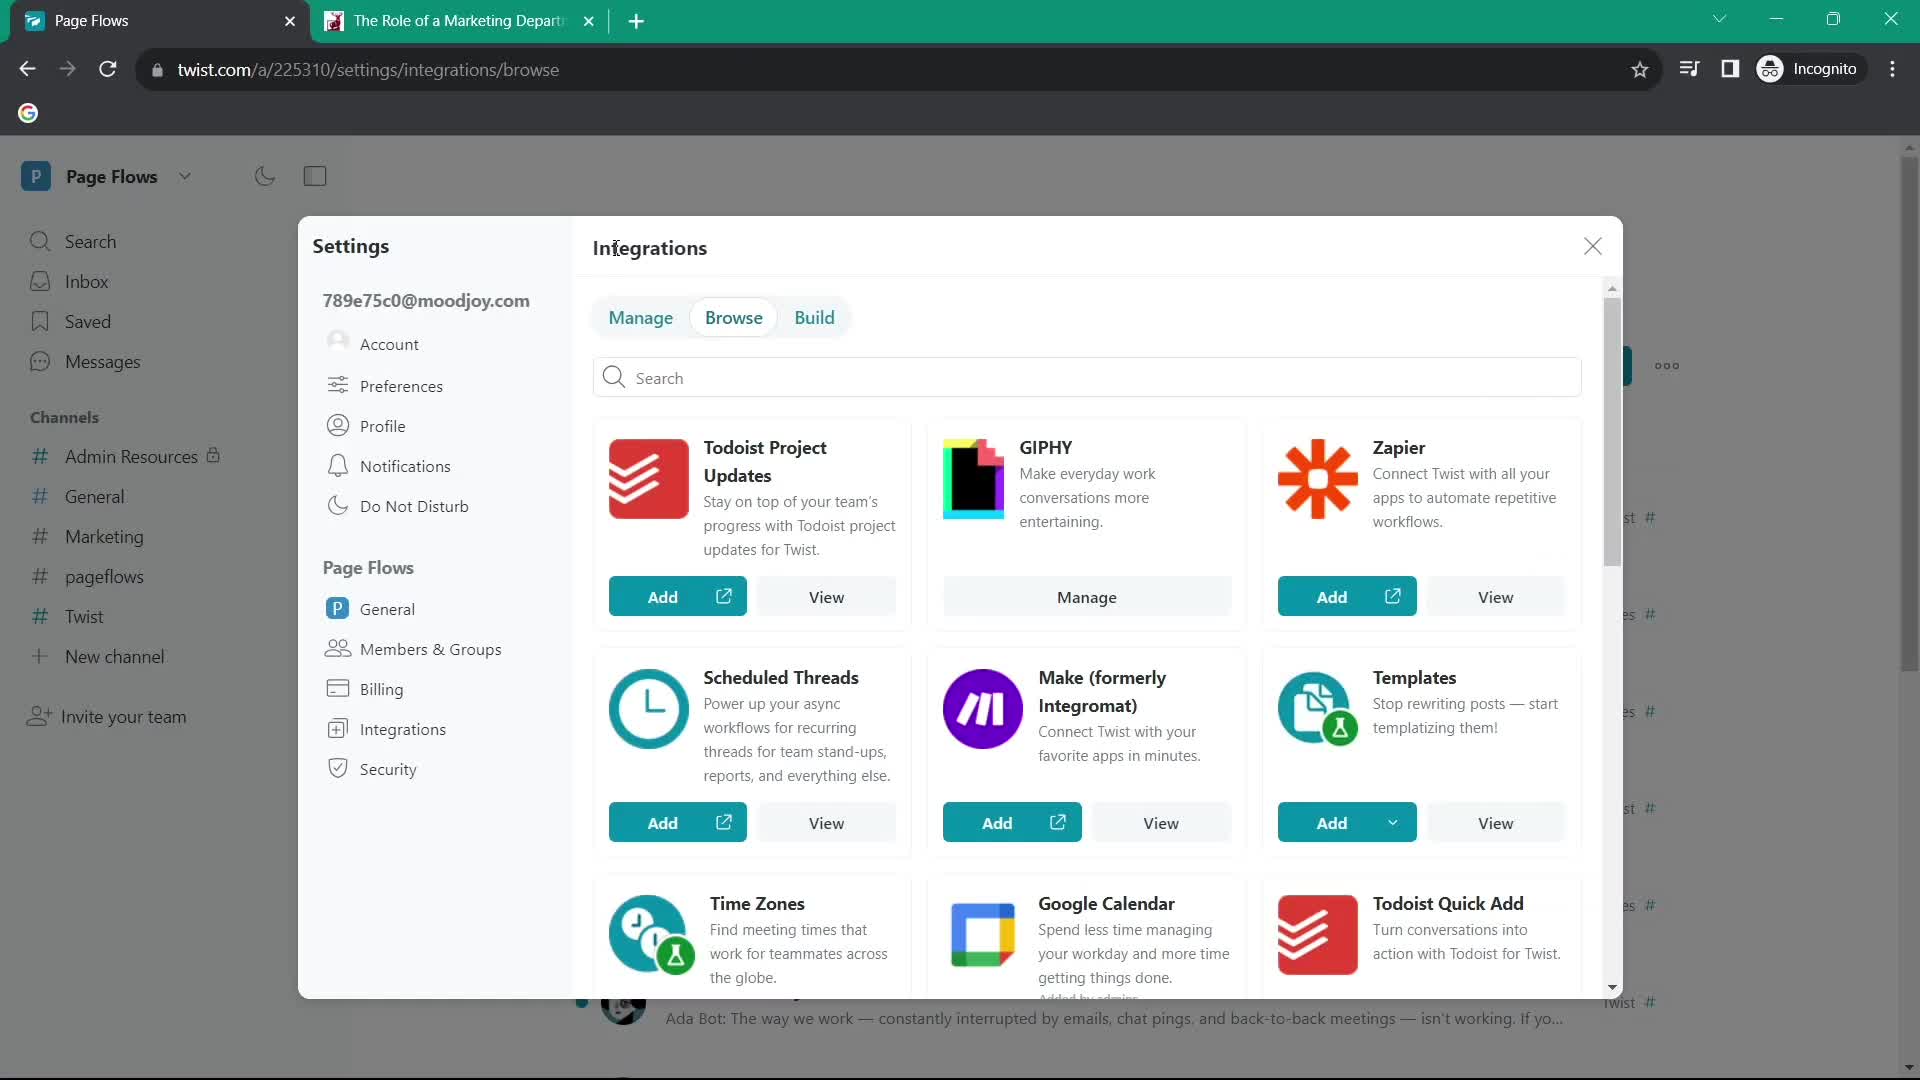Add the Make (formerly Integromat) integration
This screenshot has height=1080, width=1920.
[x=1011, y=823]
